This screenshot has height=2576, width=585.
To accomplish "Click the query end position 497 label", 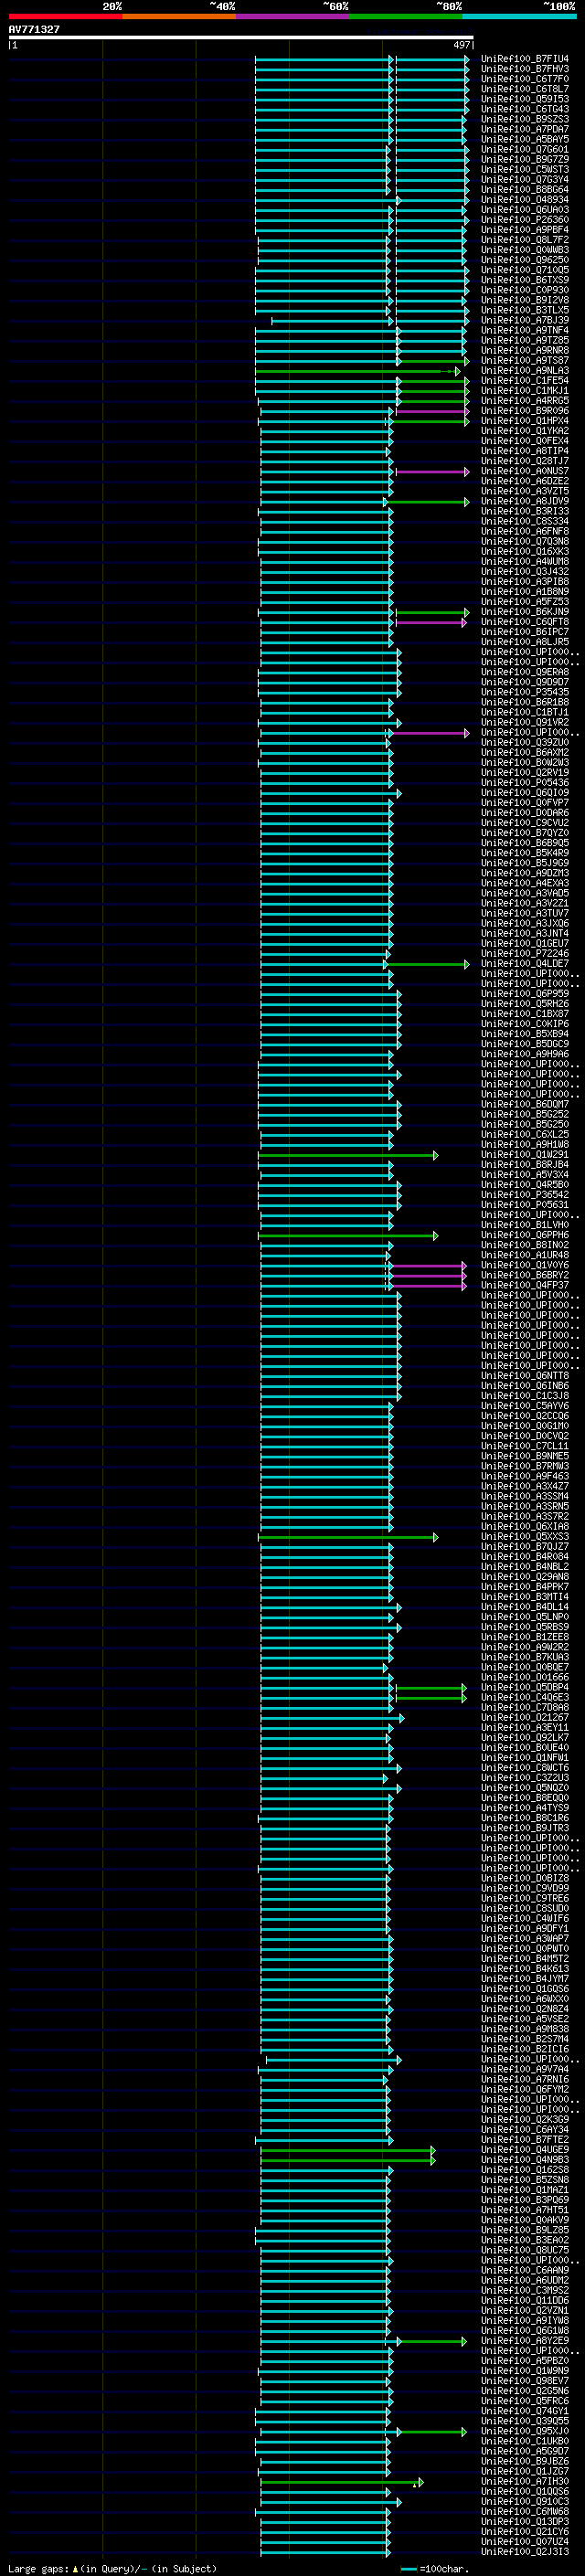I will click(x=461, y=45).
